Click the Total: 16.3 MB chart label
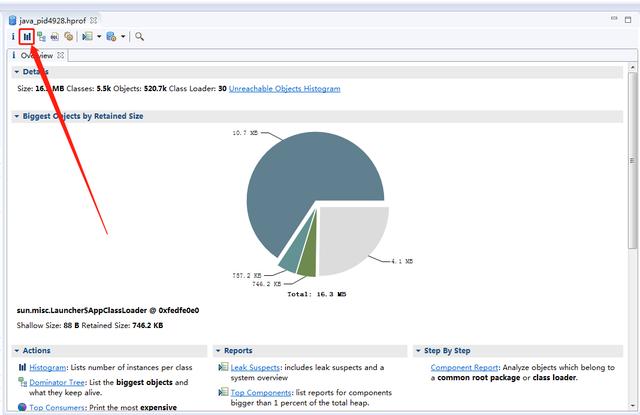 click(317, 294)
